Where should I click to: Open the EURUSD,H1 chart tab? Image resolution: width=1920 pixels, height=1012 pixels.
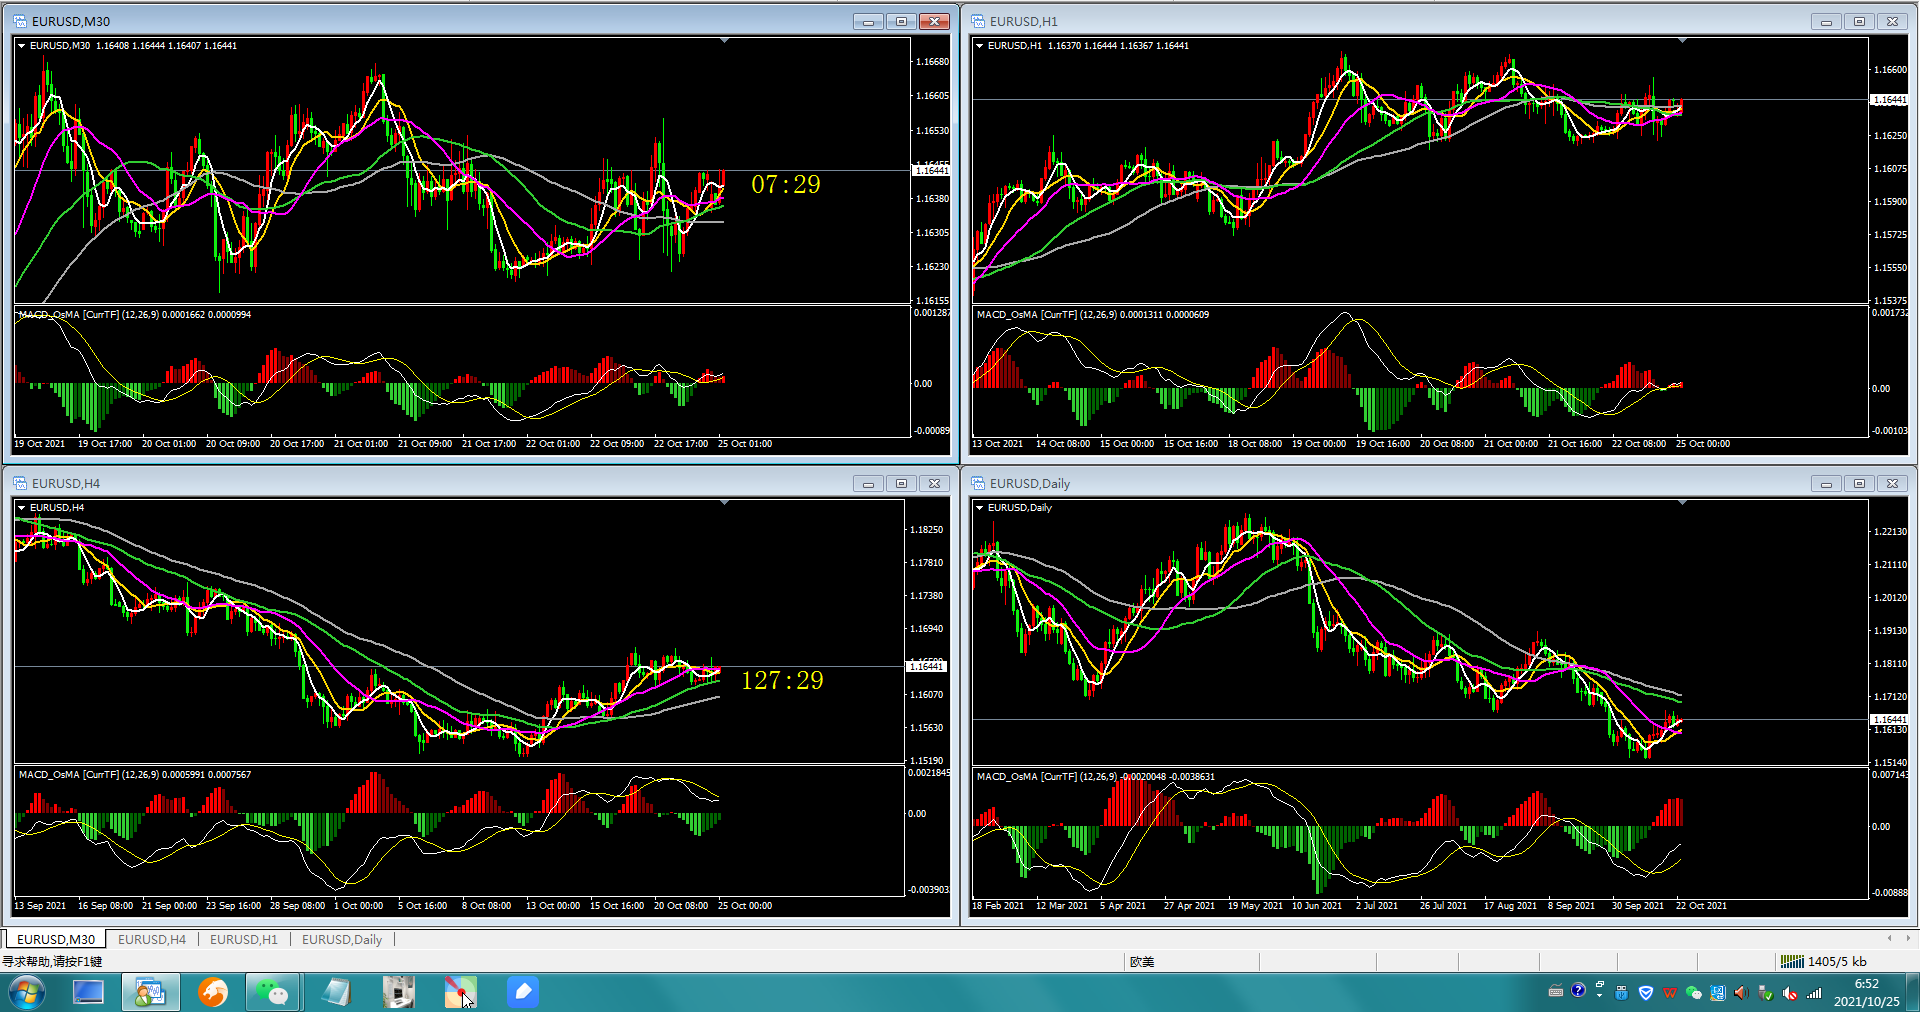244,939
